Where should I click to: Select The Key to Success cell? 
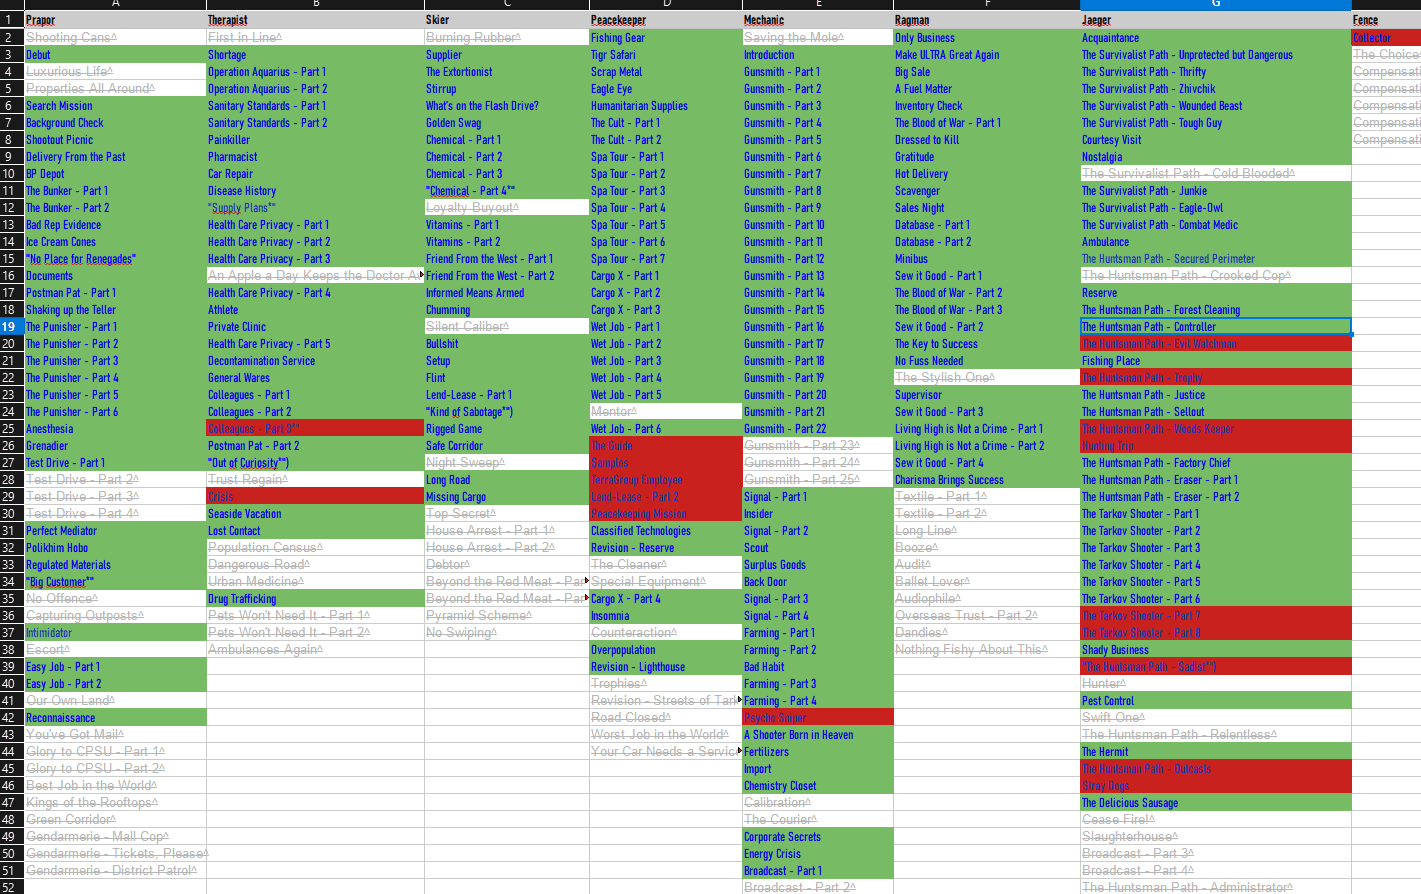click(x=987, y=344)
